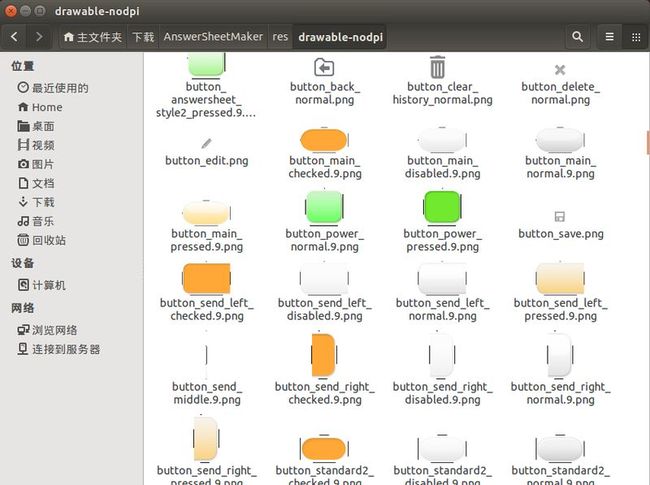Jump to 下载 in the path bar
Screen dimensions: 650x485
(x=143, y=37)
